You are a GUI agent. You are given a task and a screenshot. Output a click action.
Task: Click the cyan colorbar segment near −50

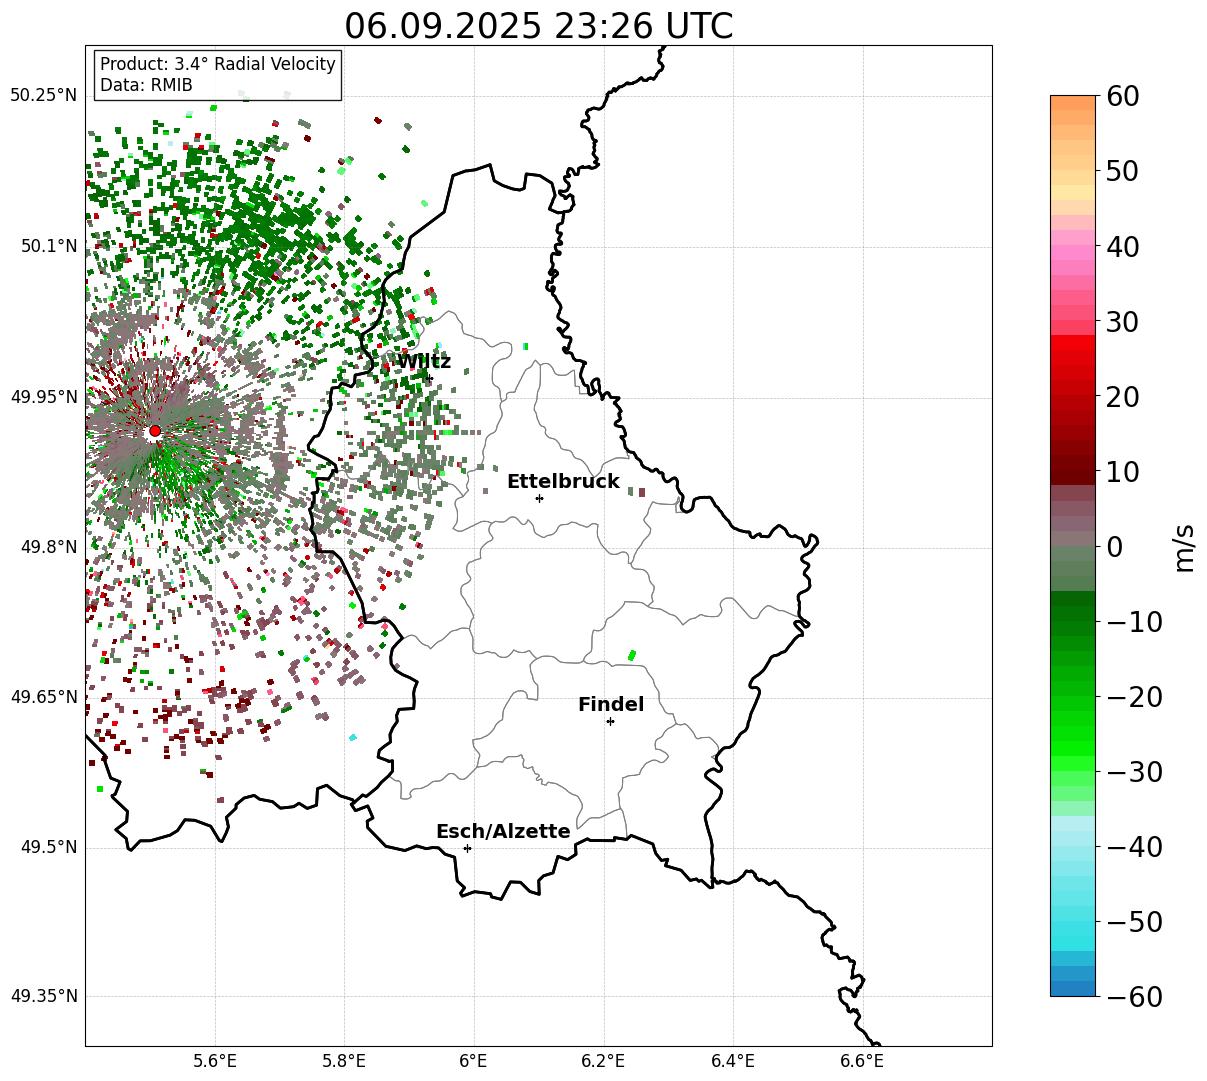[1073, 927]
